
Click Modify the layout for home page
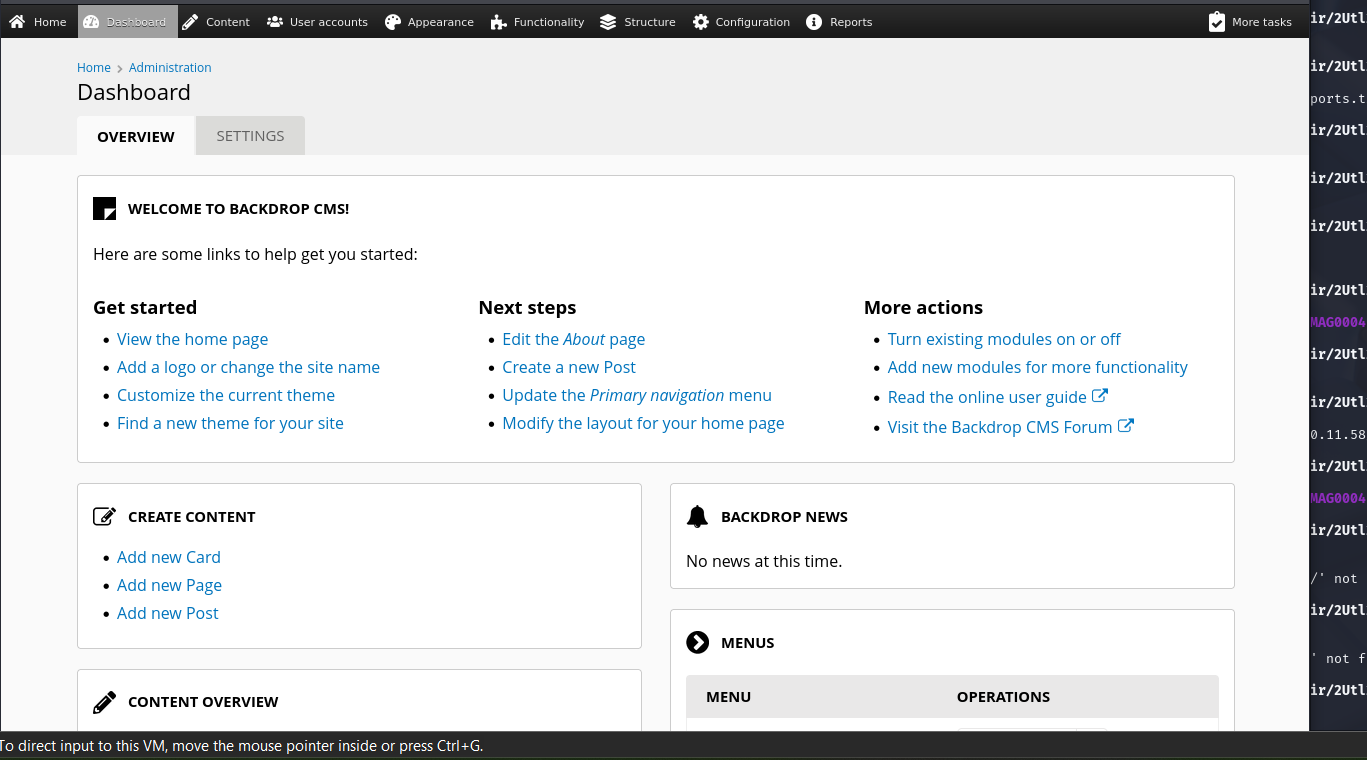click(x=643, y=423)
